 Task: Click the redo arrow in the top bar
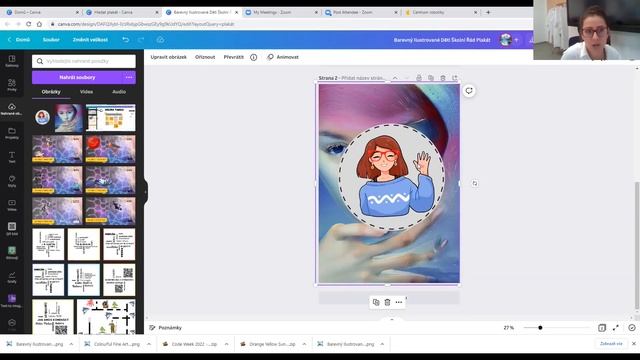pos(141,40)
